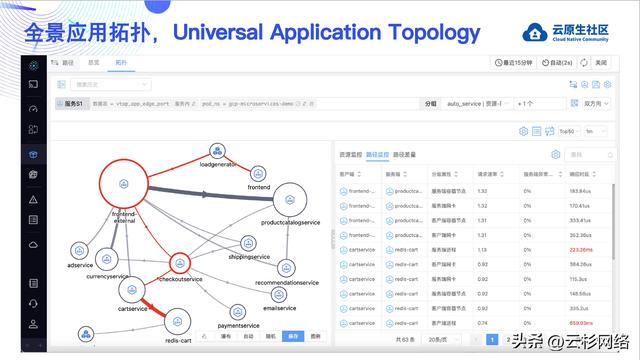Go to page 1 in the pagination

point(492,340)
